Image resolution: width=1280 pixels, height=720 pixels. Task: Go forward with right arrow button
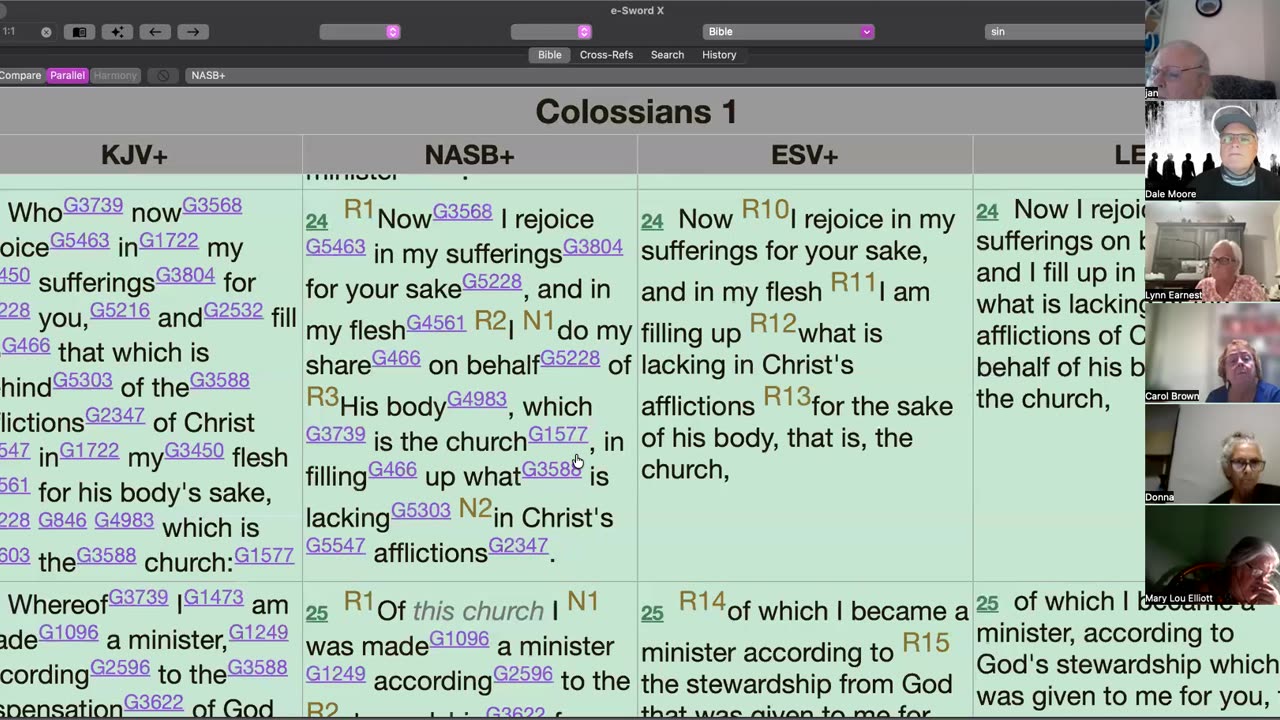[x=192, y=32]
